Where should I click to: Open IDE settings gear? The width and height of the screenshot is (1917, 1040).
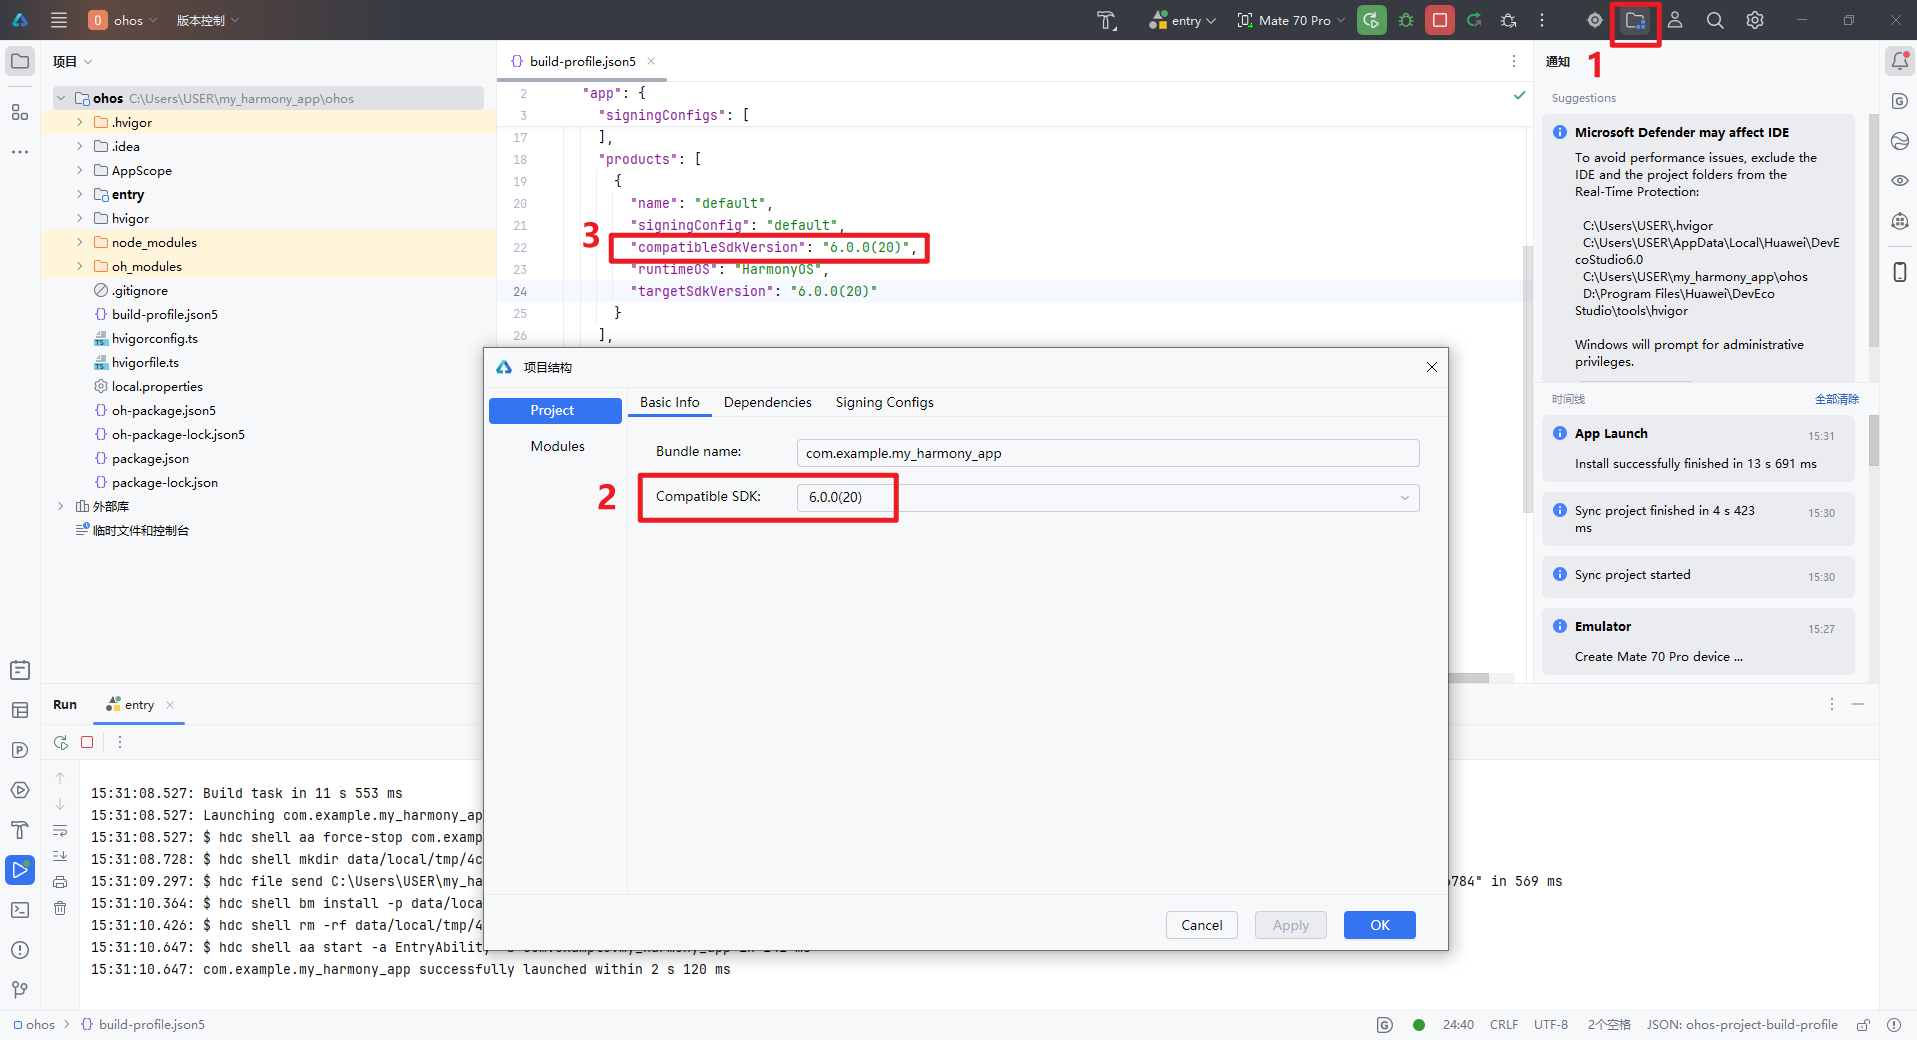[1755, 20]
